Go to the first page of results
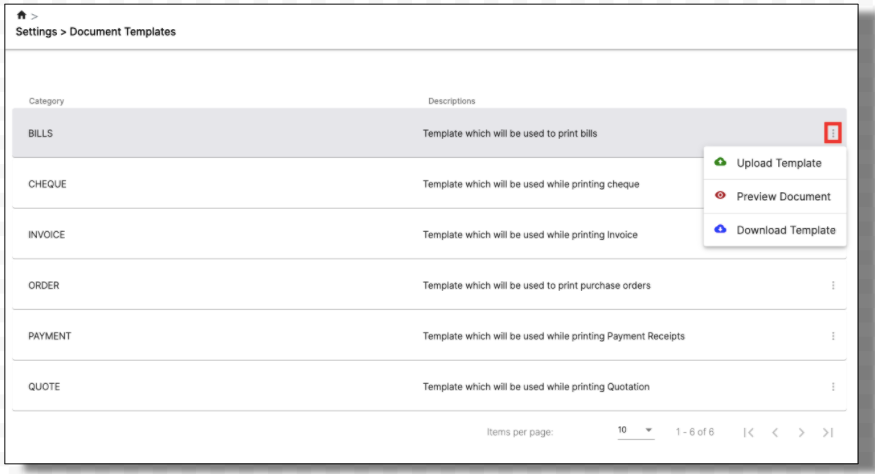The height and width of the screenshot is (474, 875). 748,432
